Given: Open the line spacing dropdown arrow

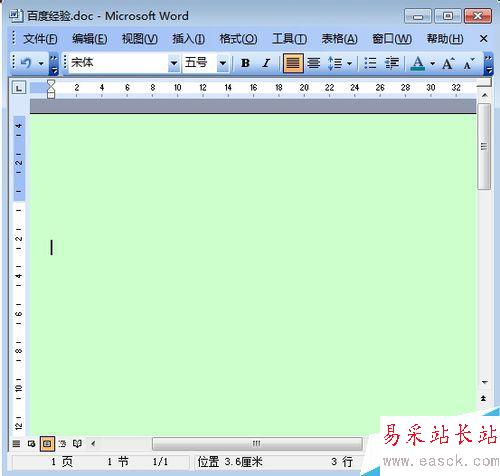Looking at the screenshot, I should pos(349,63).
